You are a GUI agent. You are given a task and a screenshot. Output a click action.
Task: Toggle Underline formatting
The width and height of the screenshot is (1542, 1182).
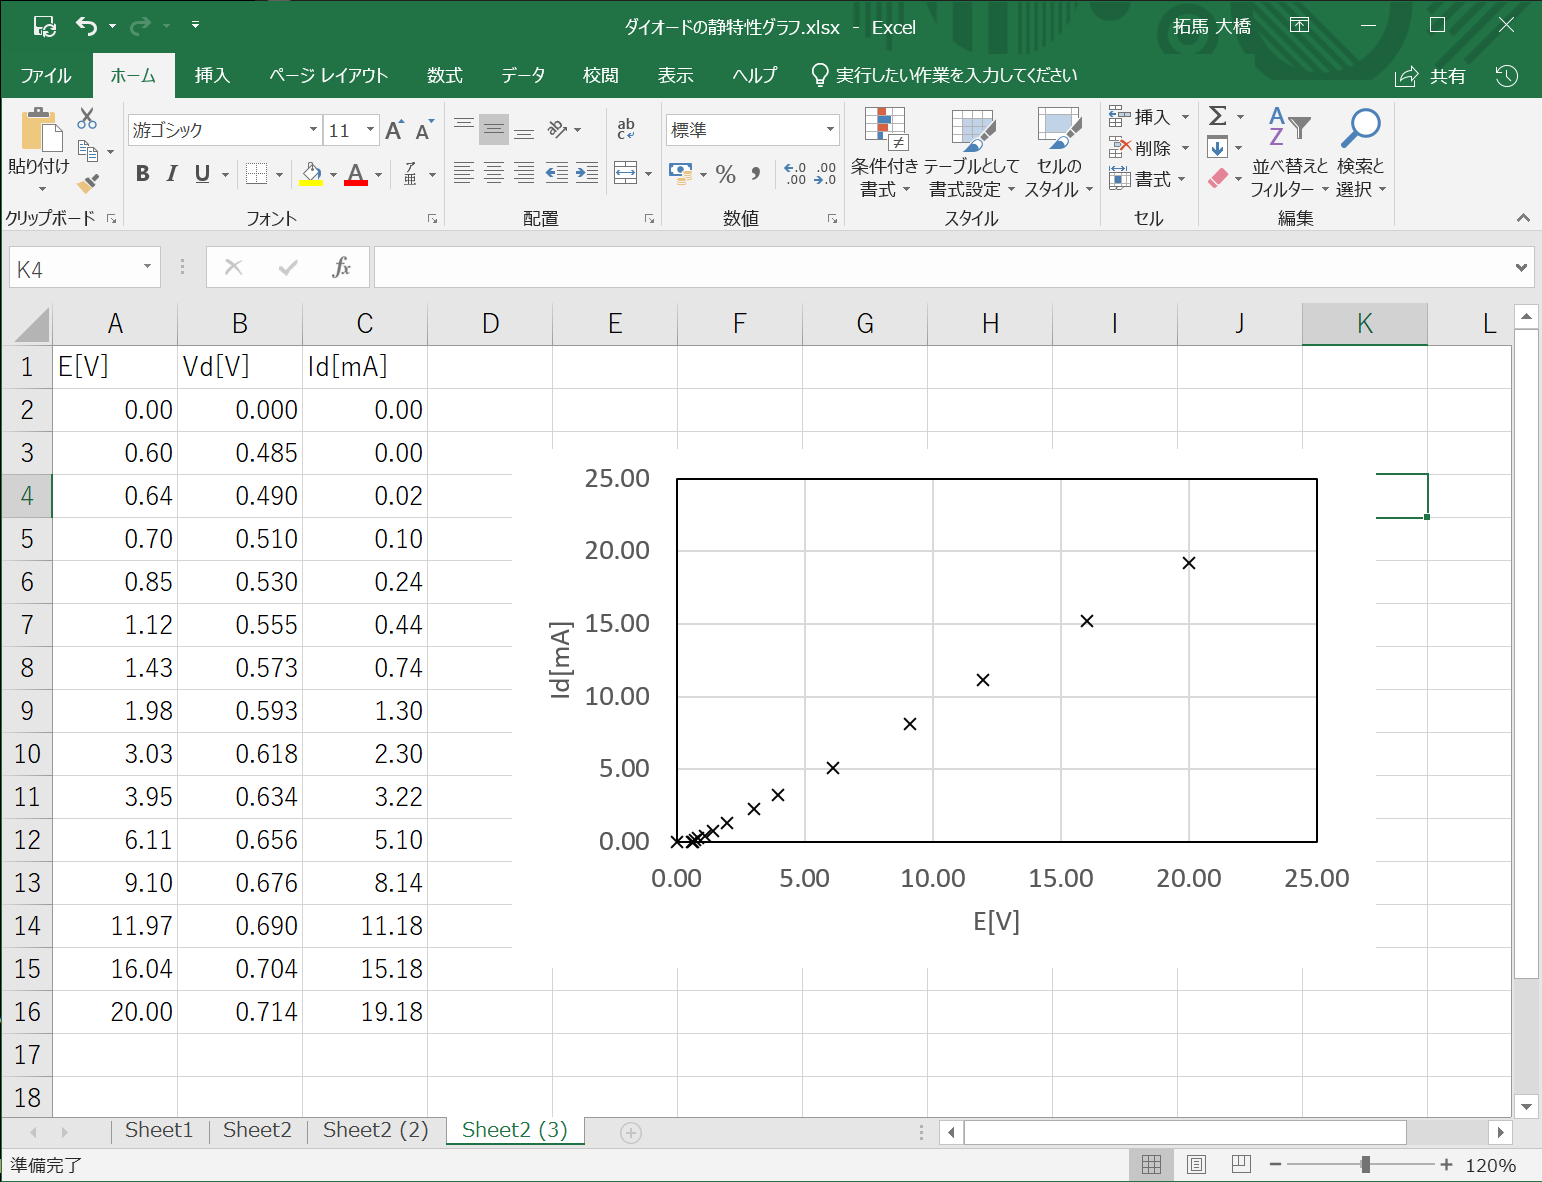(202, 174)
